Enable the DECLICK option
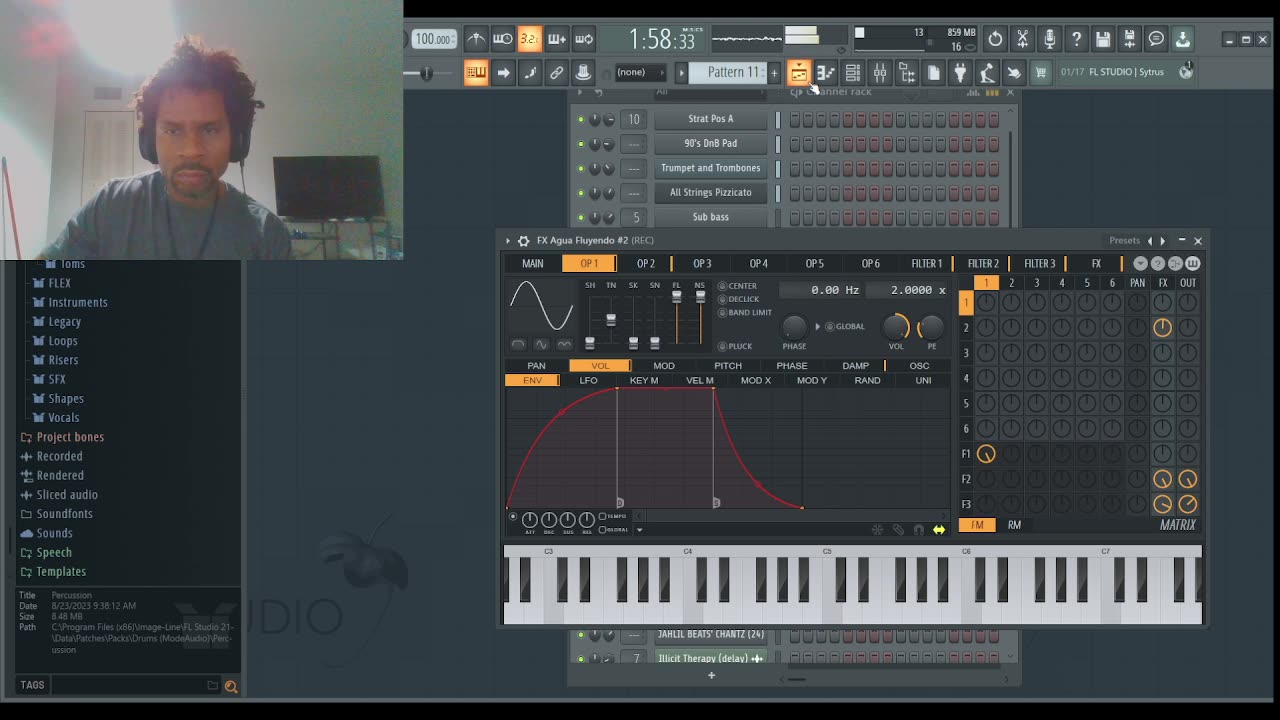Screen dimensions: 1280x720 [739, 299]
